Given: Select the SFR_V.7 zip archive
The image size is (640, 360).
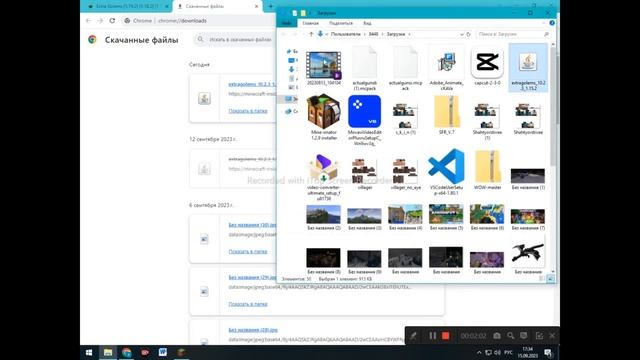Looking at the screenshot, I should coord(447,115).
